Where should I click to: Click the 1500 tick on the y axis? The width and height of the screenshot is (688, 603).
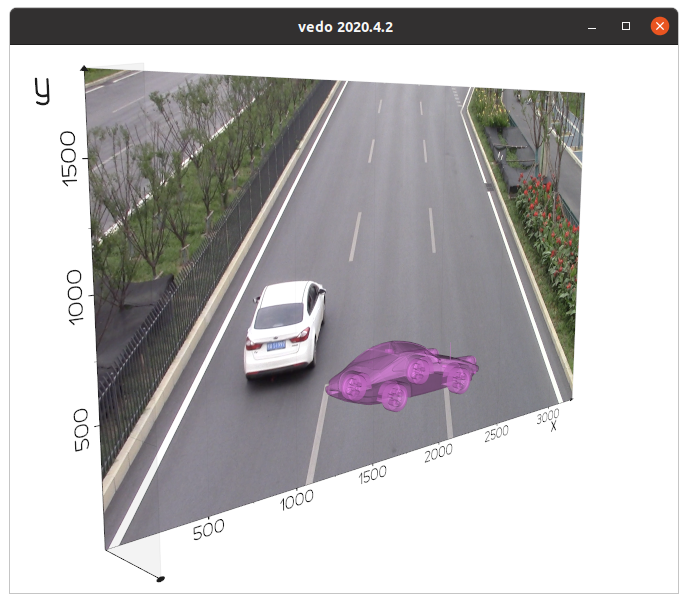pos(69,158)
